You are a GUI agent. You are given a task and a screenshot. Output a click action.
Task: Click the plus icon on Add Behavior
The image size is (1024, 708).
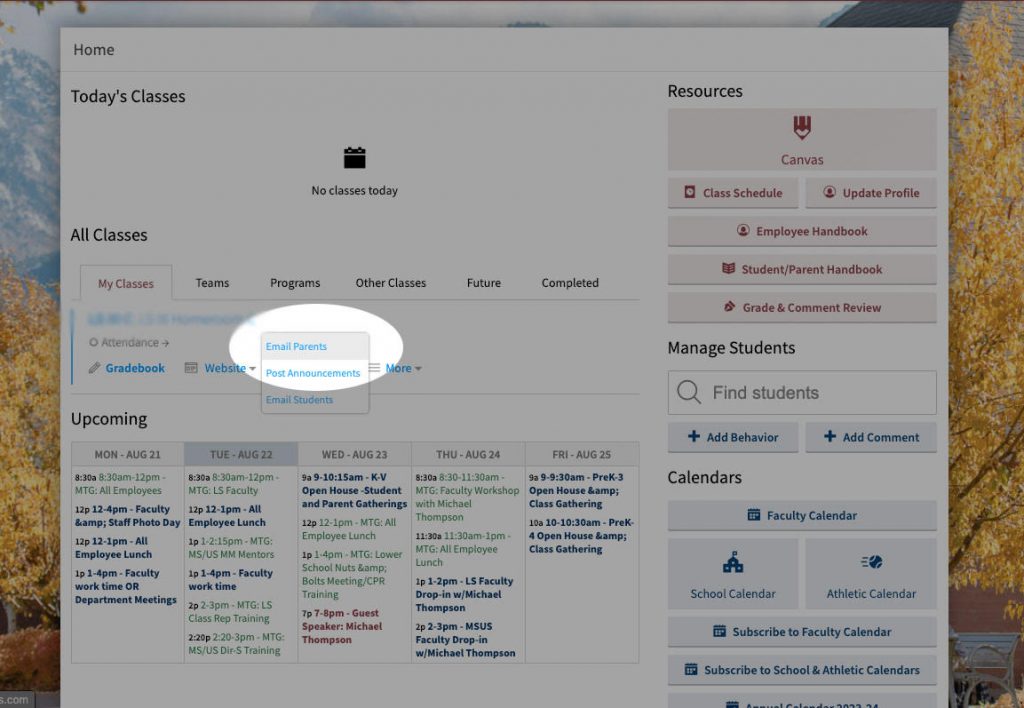pyautogui.click(x=694, y=437)
